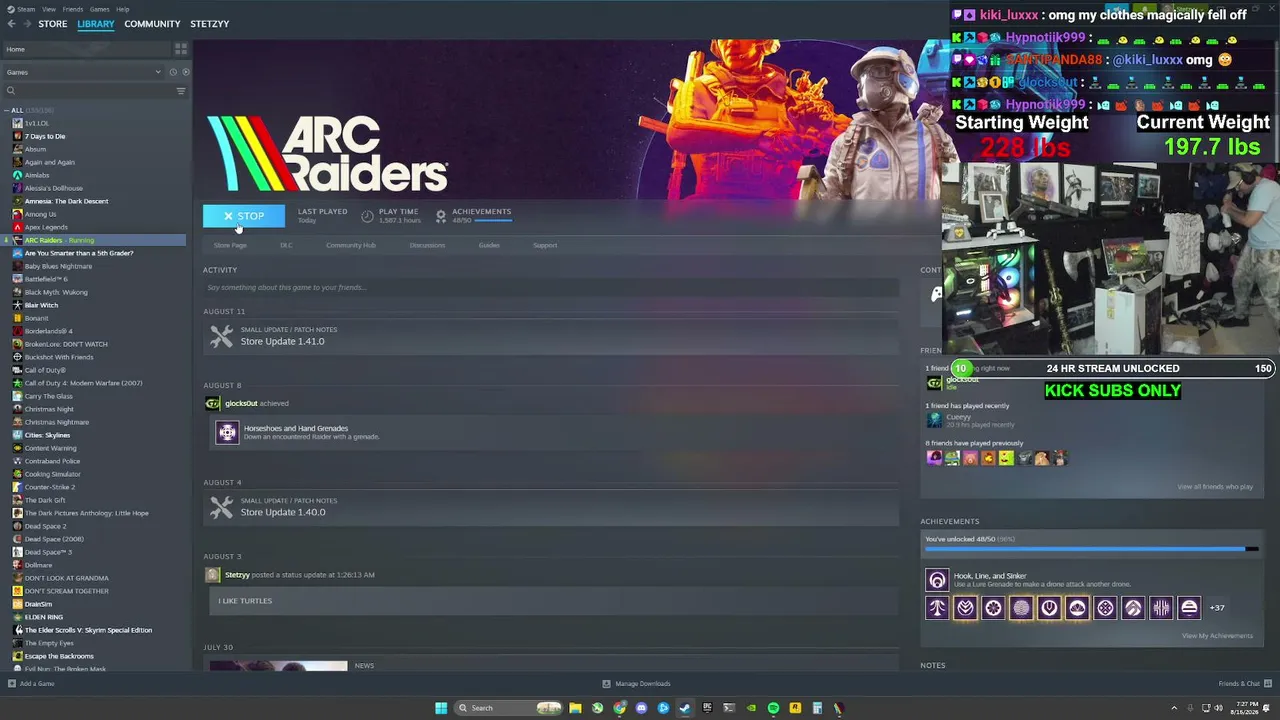The image size is (1280, 720).
Task: Open File Explorer from the taskbar
Action: [575, 708]
